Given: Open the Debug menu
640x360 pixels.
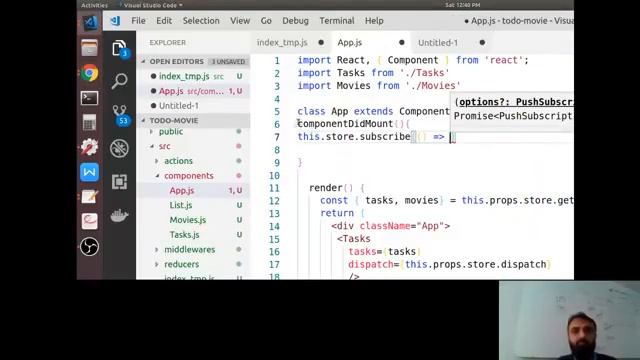Looking at the screenshot, I should point(296,21).
